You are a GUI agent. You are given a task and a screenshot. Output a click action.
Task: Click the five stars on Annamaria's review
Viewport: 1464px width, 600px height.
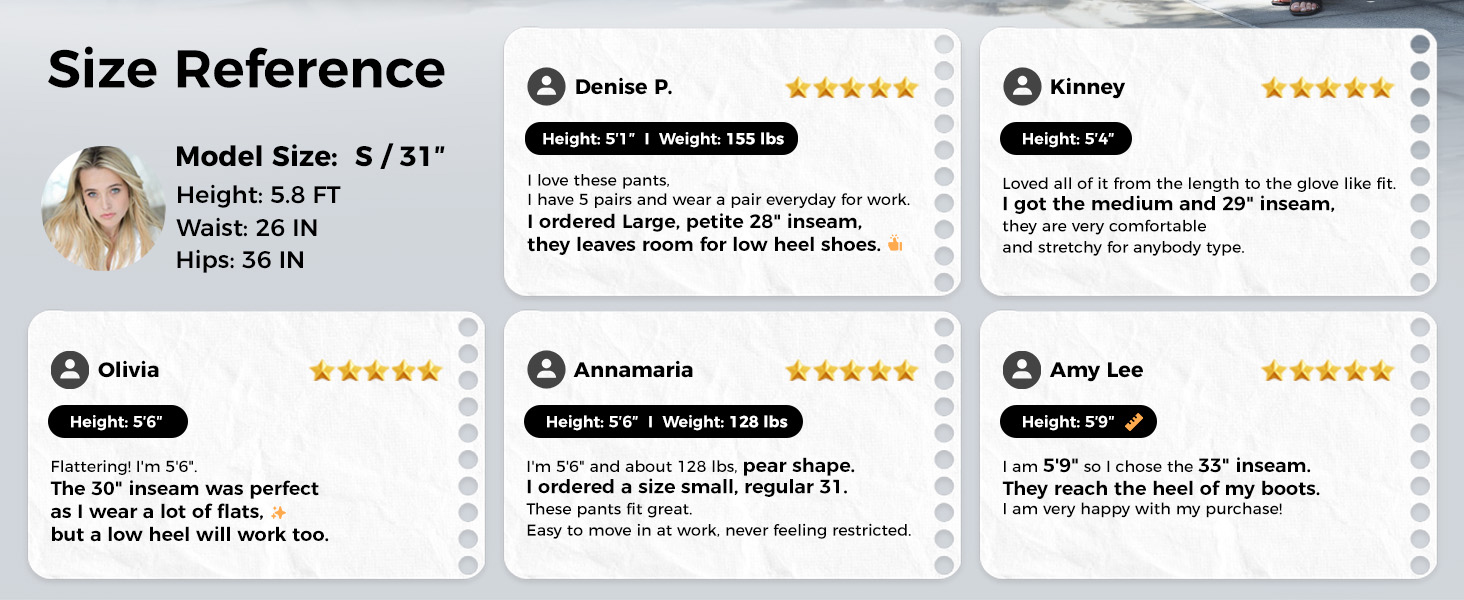pos(851,371)
